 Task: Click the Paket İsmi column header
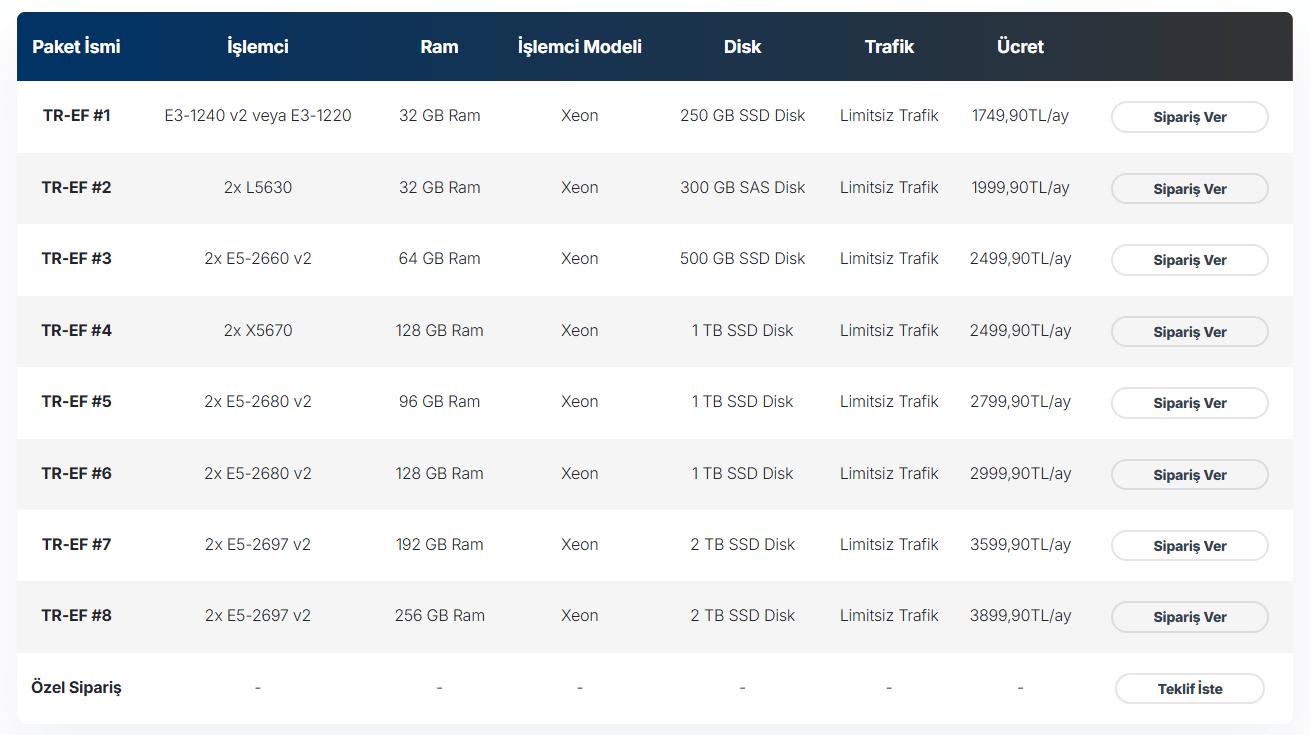[x=76, y=47]
